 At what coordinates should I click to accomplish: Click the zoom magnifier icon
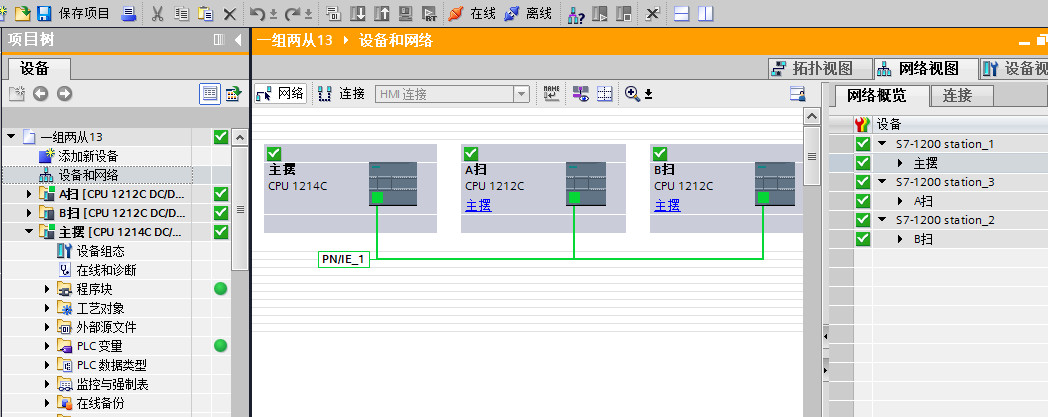pos(632,94)
